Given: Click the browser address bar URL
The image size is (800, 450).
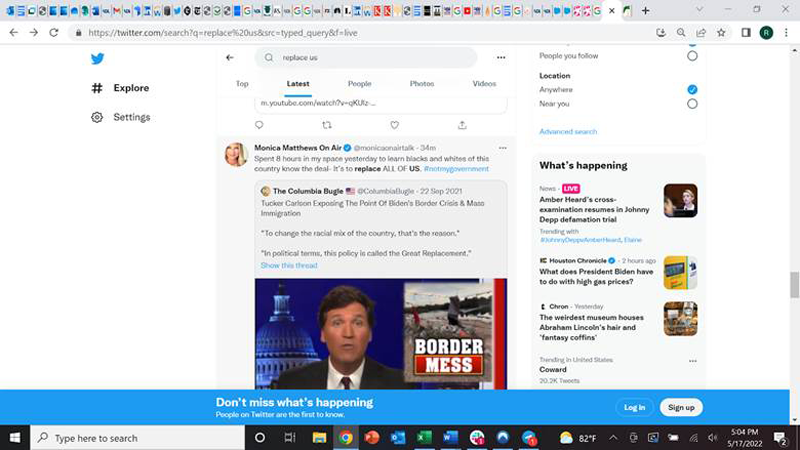Looking at the screenshot, I should (223, 33).
